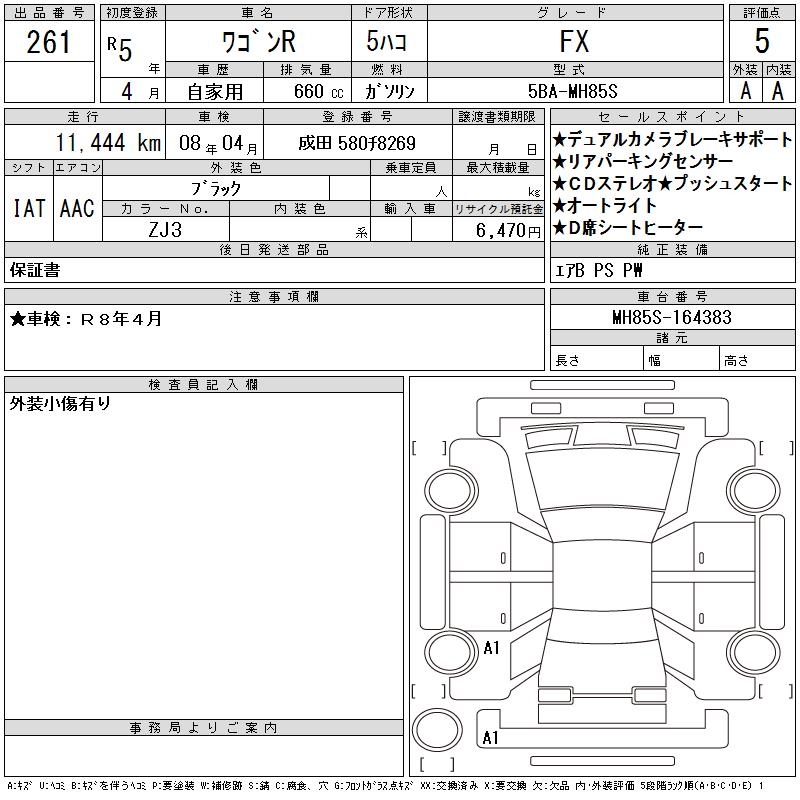Select the spare tire circle in the diagram
800x800 pixels.
pos(437,729)
